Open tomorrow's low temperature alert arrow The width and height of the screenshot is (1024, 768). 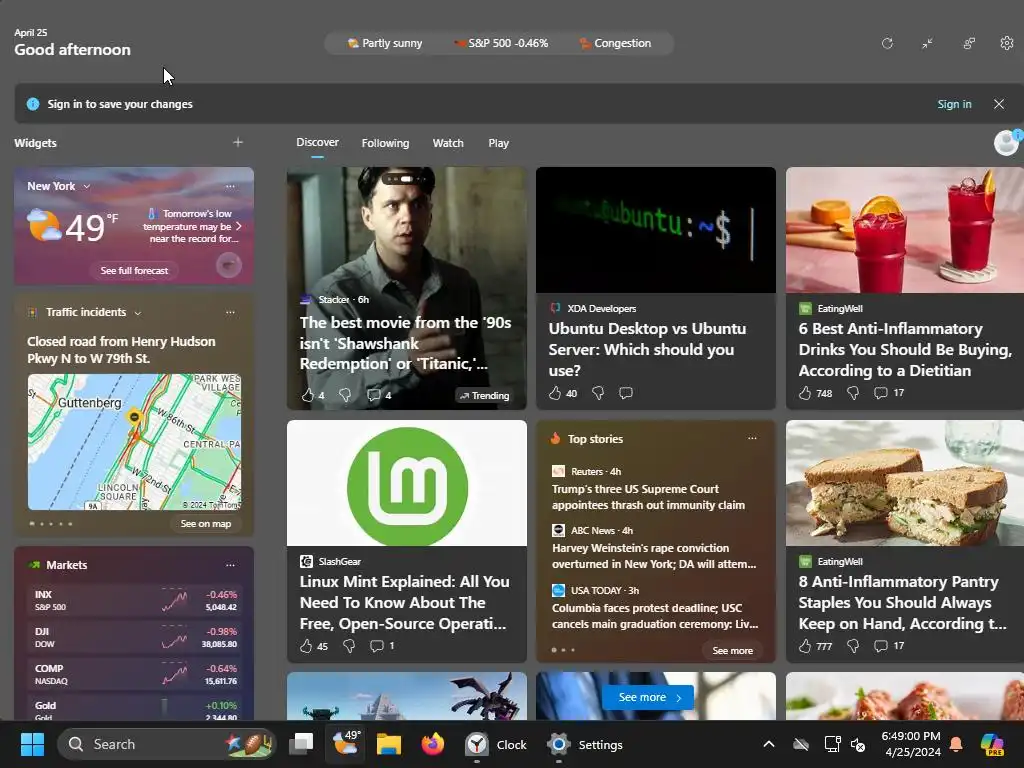tap(239, 226)
